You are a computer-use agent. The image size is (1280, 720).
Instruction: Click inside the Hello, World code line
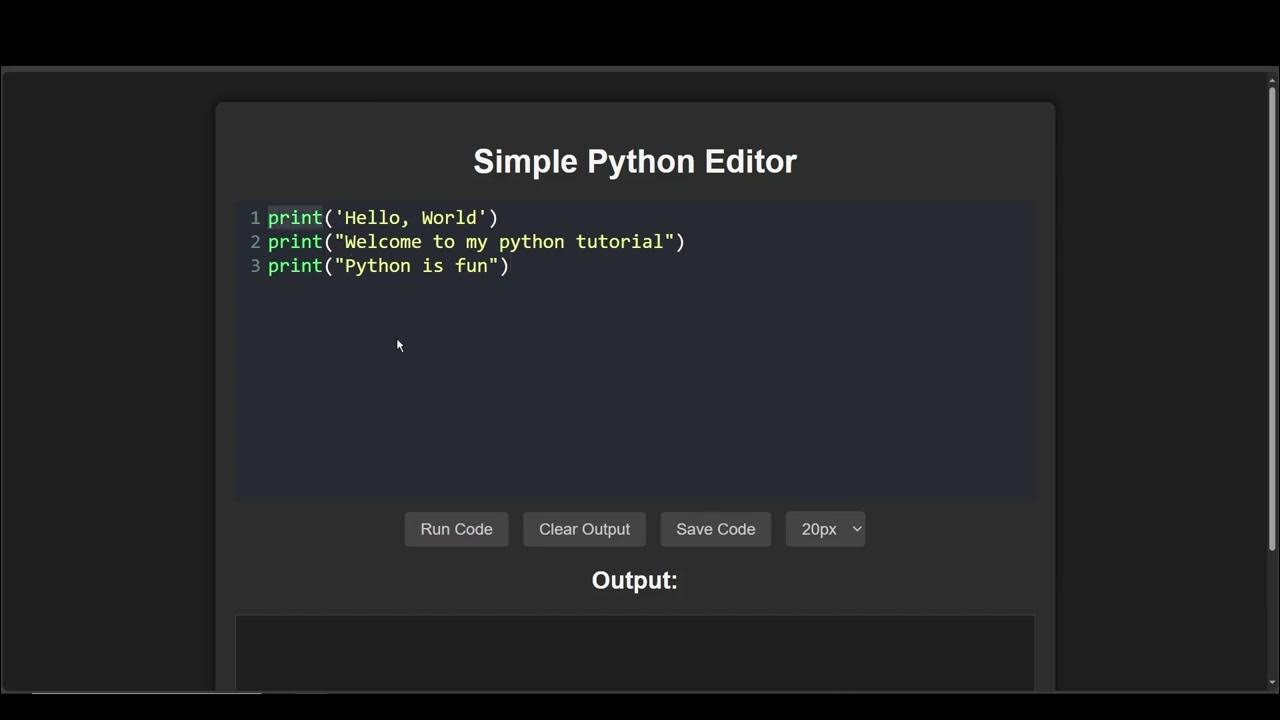click(383, 218)
